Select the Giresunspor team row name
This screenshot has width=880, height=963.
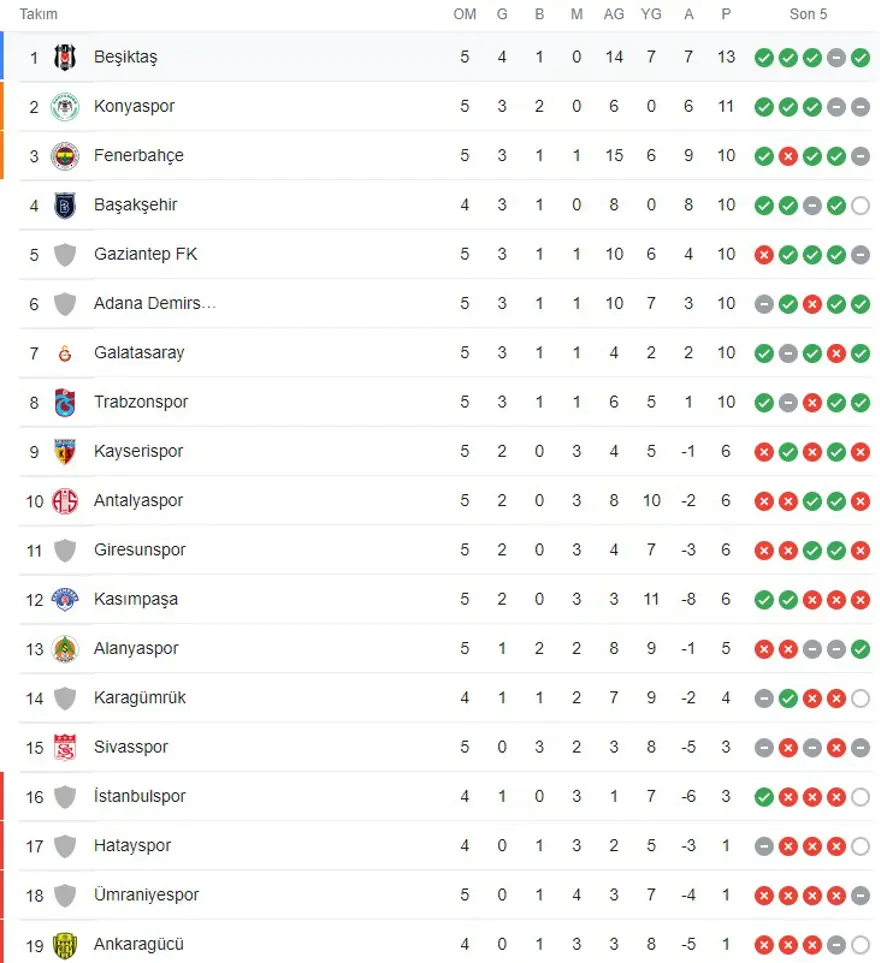point(139,550)
